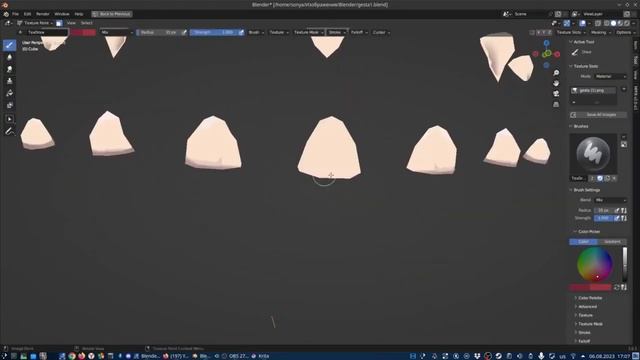Open the Render menu
The image size is (640, 360).
[42, 14]
